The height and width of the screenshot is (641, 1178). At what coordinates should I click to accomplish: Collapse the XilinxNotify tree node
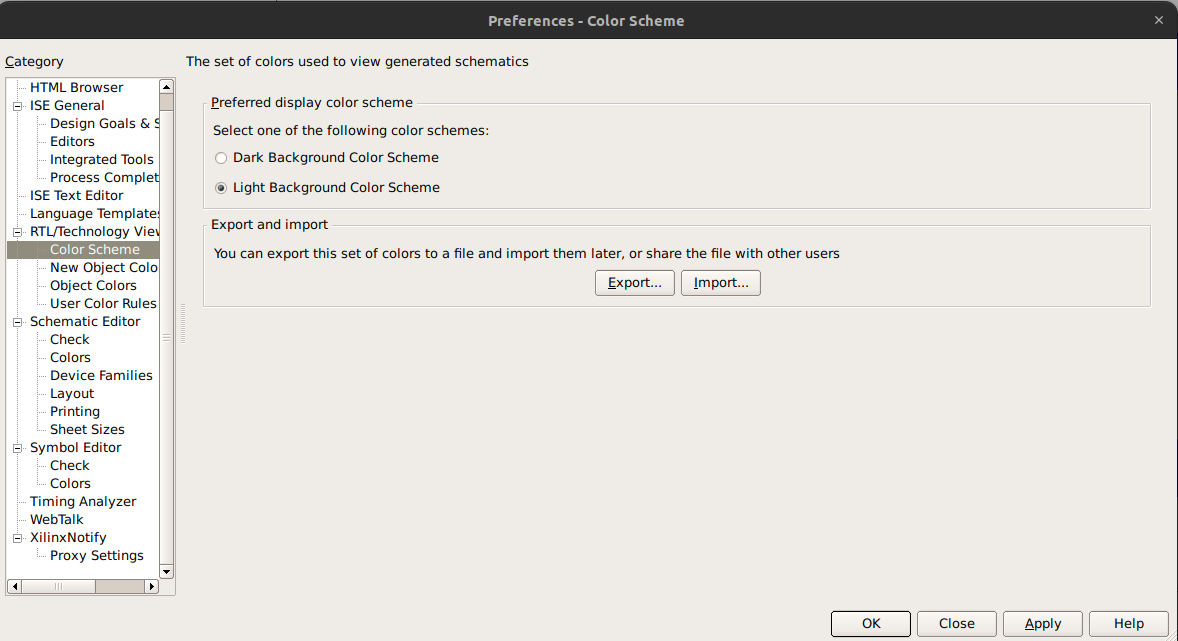click(x=17, y=538)
